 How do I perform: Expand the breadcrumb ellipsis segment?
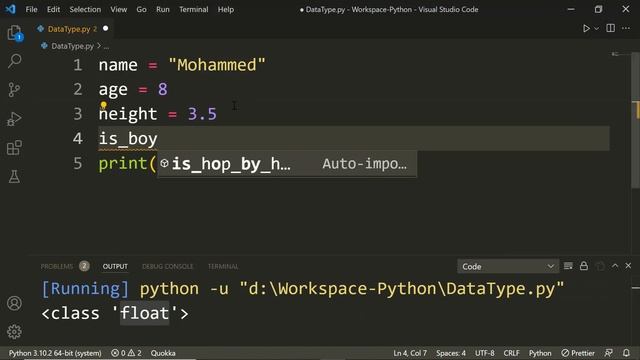(106, 47)
